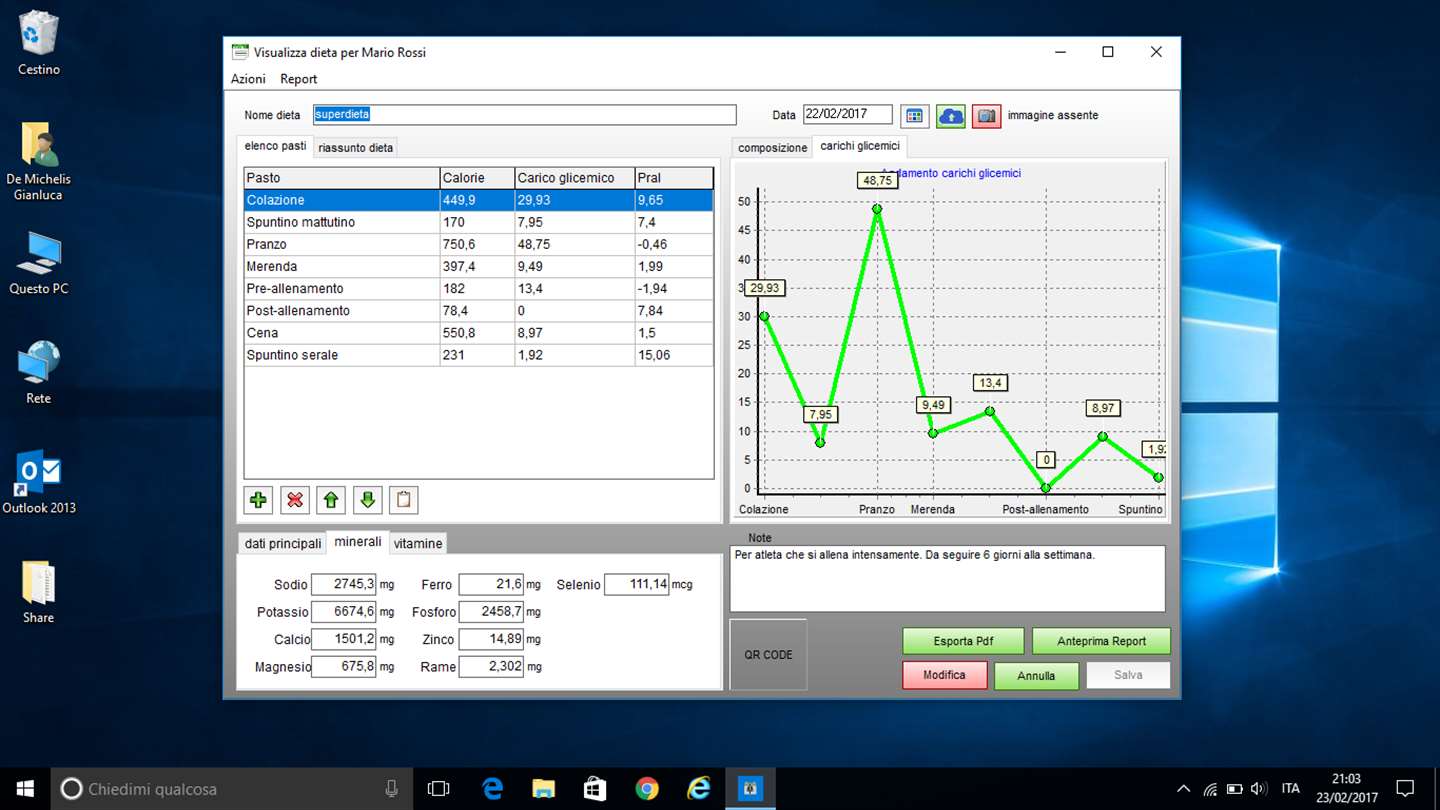Viewport: 1440px width, 810px height.
Task: Show hidden tray icons chevron
Action: (1184, 789)
